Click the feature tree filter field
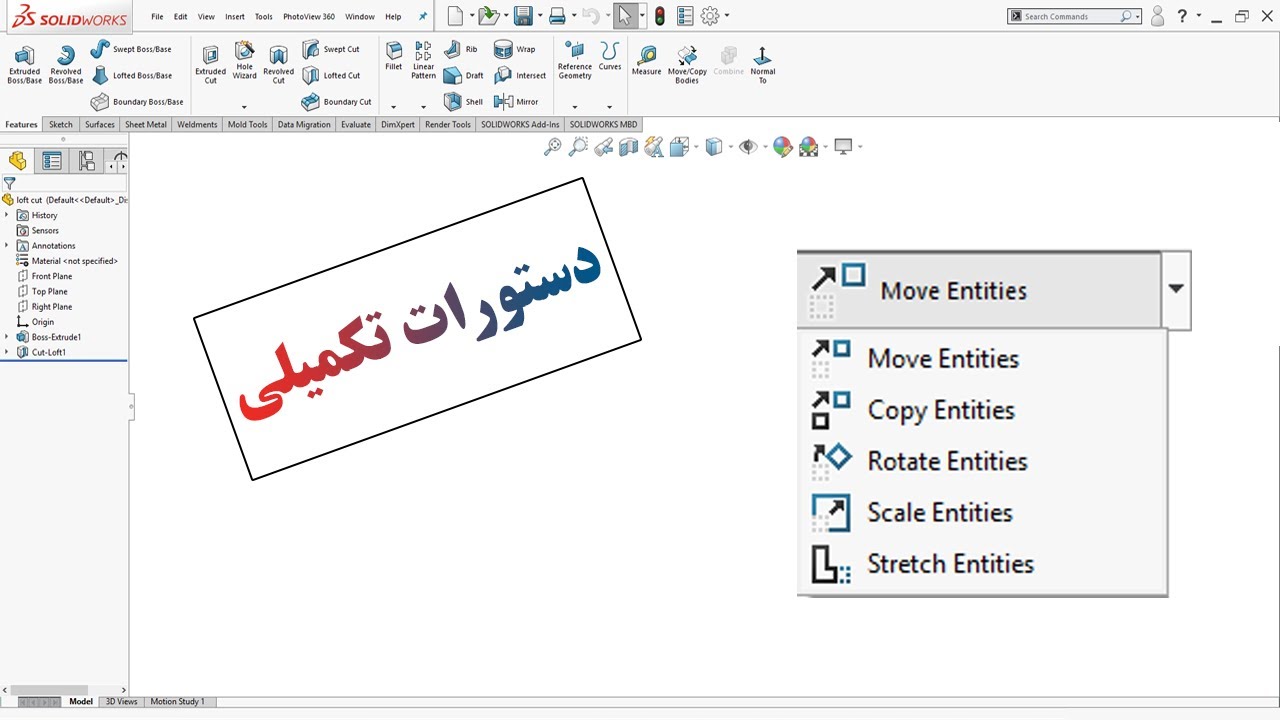This screenshot has height=720, width=1280. (x=65, y=184)
